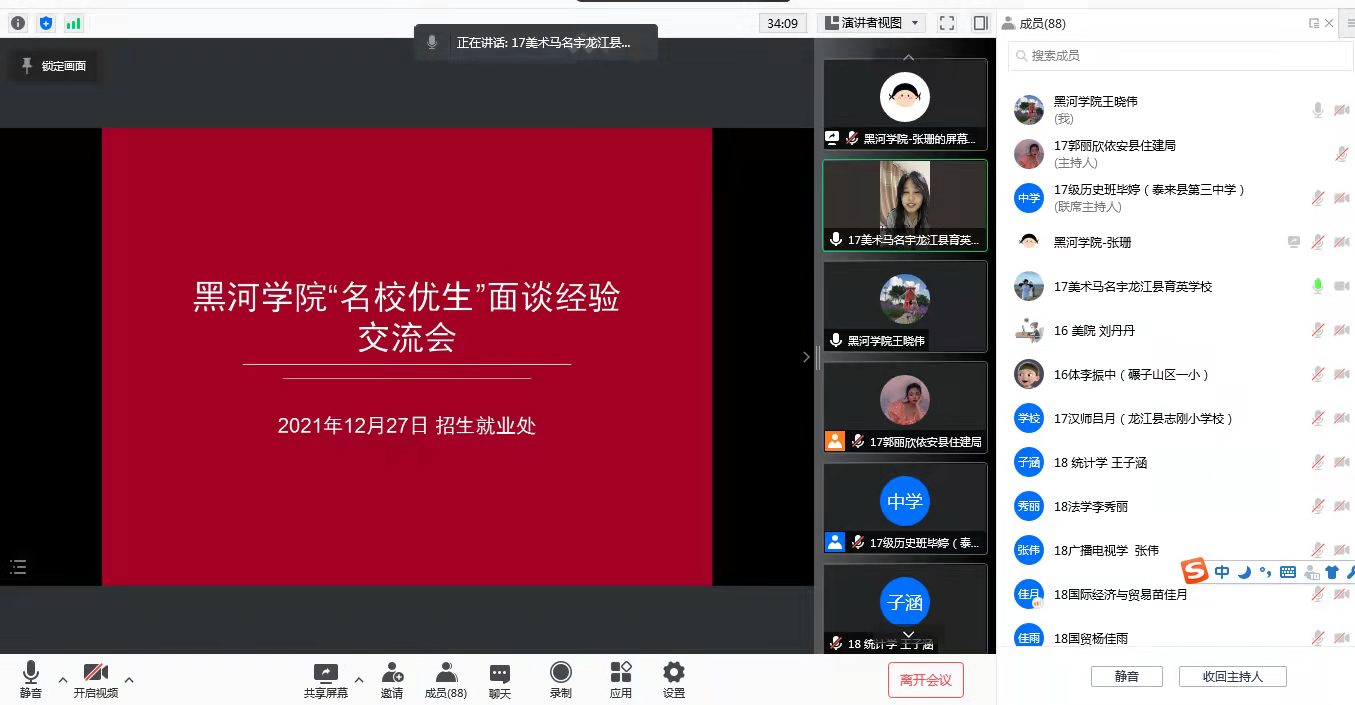This screenshot has height=705, width=1355.
Task: Click the meeting info icon top-left
Action: [18, 23]
